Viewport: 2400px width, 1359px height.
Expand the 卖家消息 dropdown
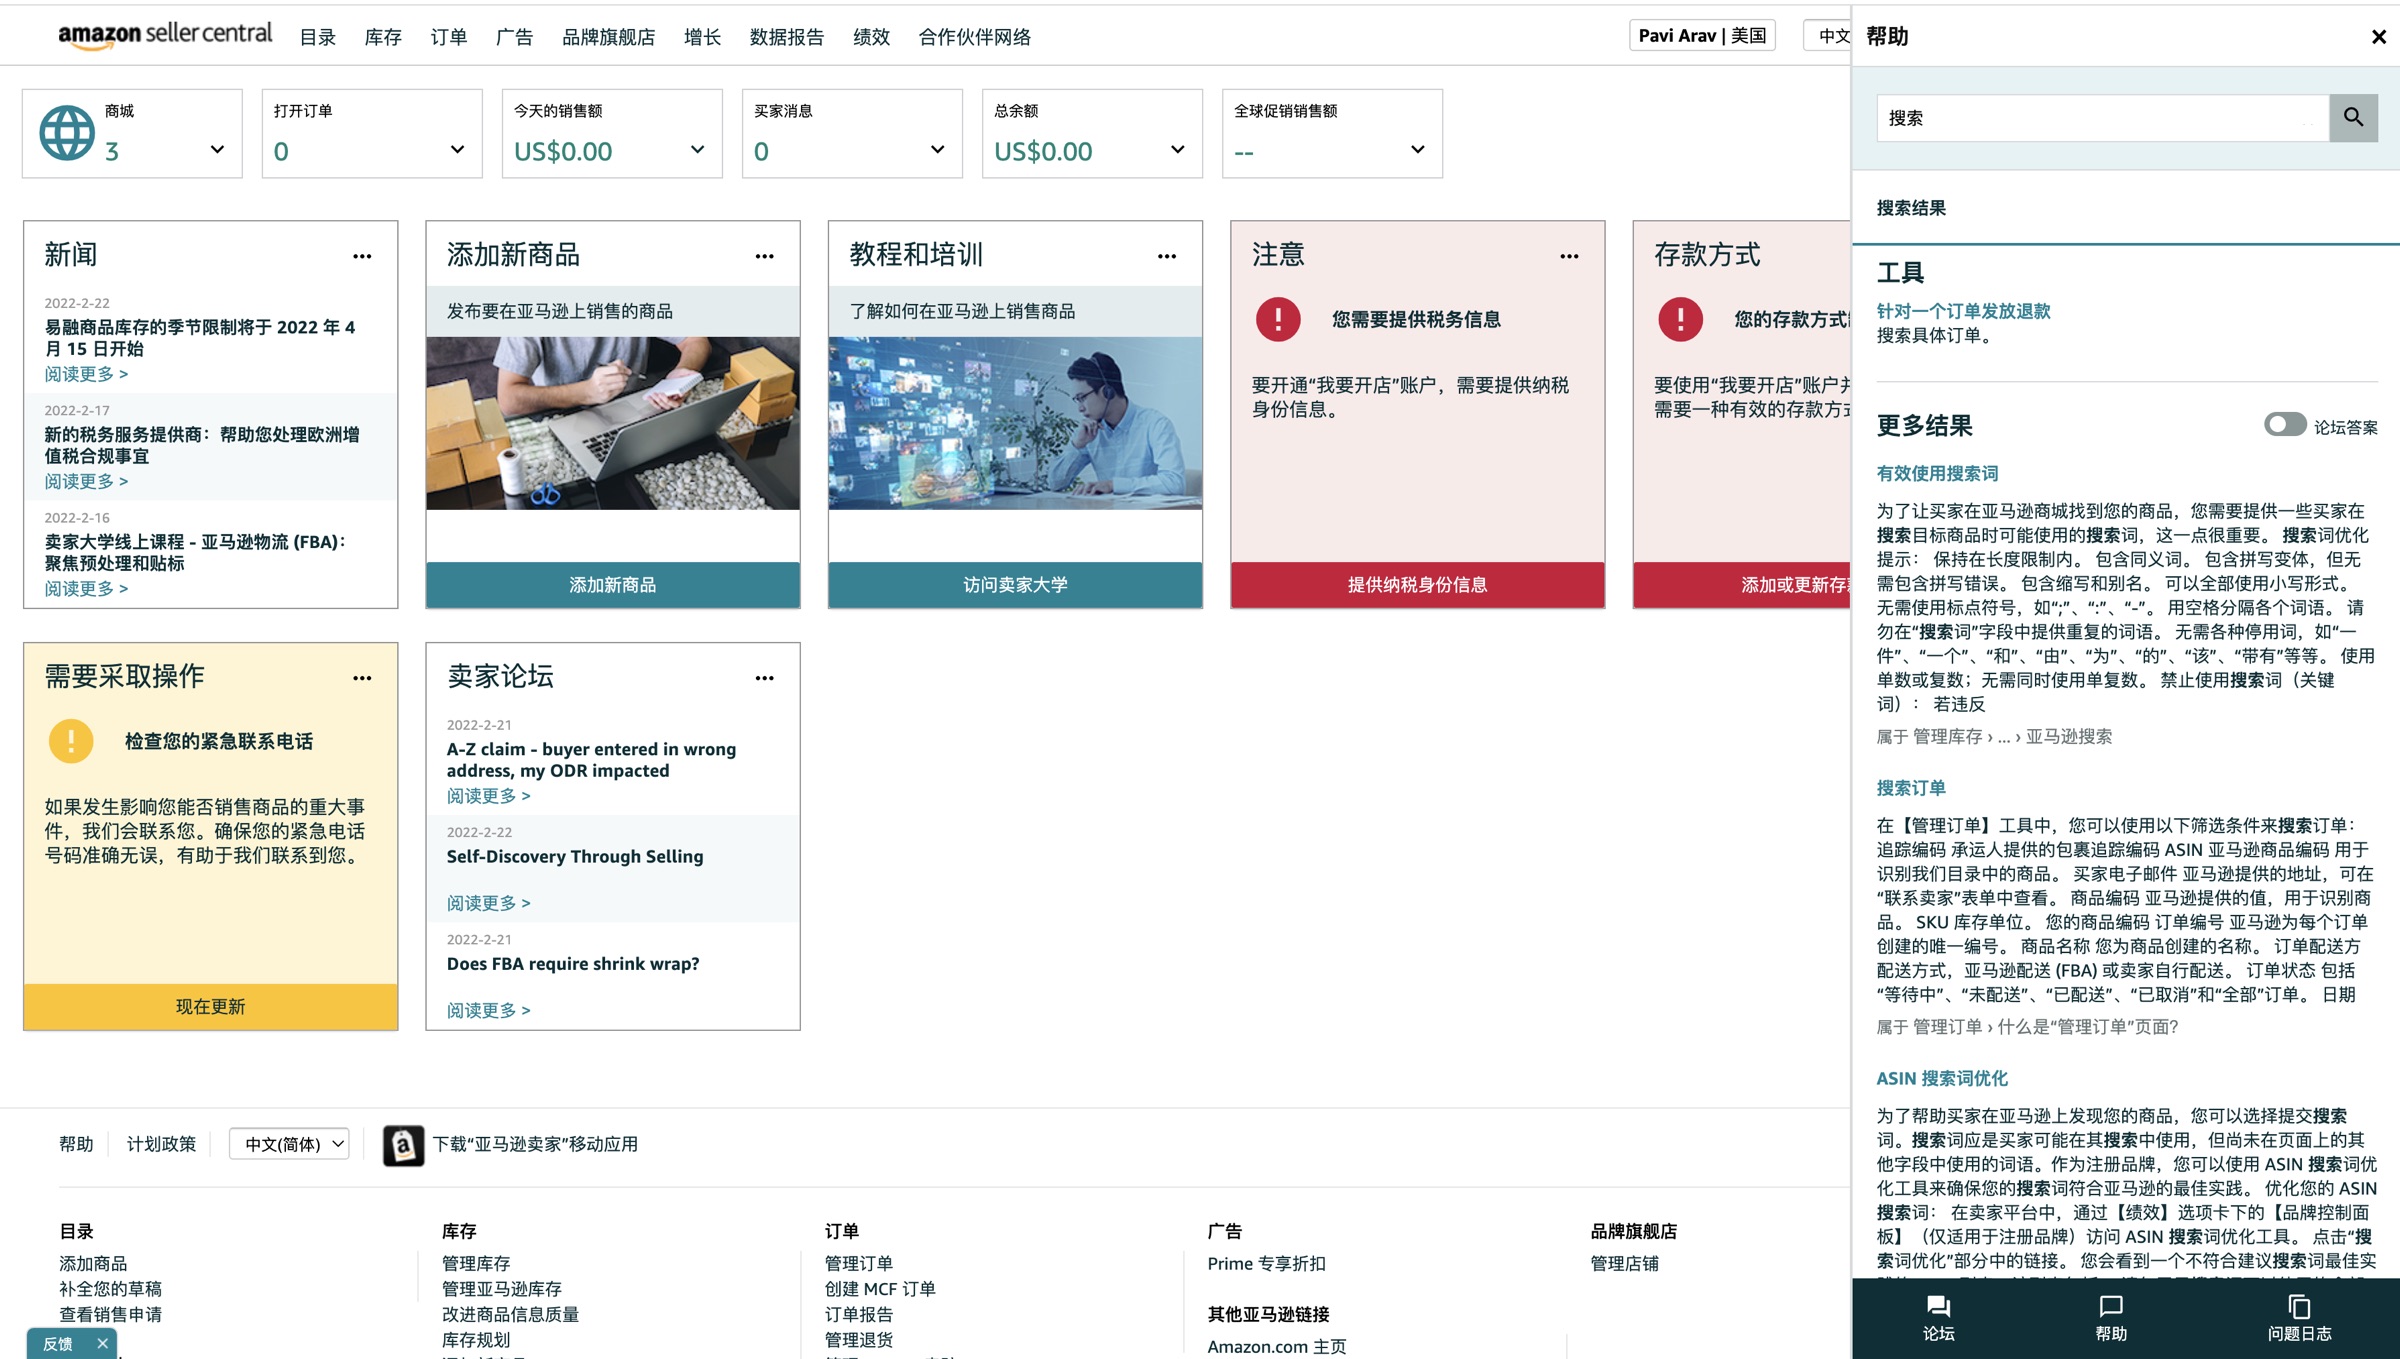coord(937,150)
